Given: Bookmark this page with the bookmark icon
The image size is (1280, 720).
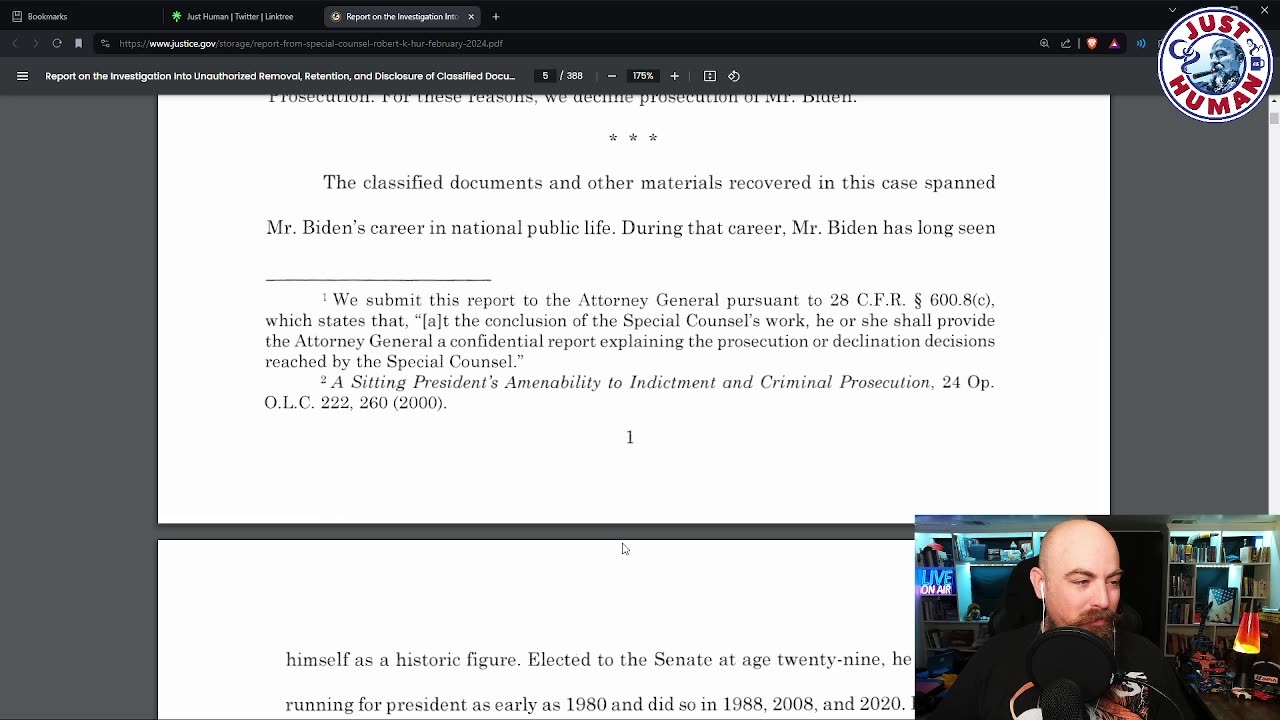Looking at the screenshot, I should pos(78,43).
